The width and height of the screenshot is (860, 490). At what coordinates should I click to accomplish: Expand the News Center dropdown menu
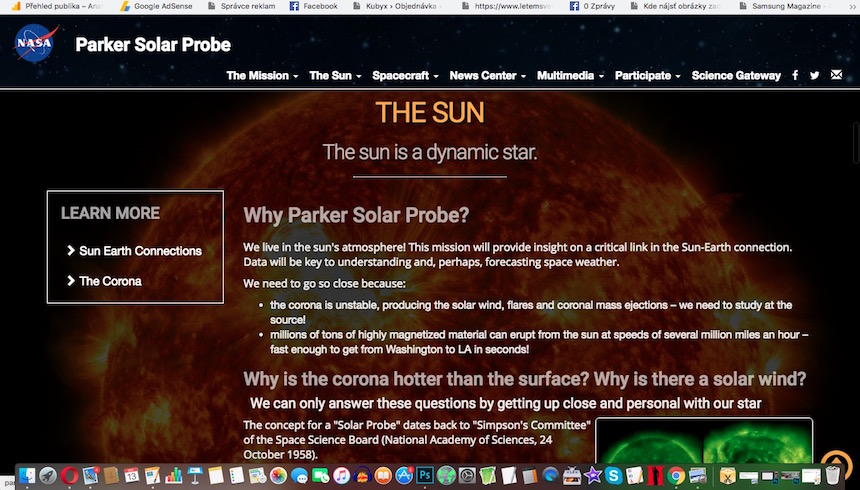[x=488, y=76]
